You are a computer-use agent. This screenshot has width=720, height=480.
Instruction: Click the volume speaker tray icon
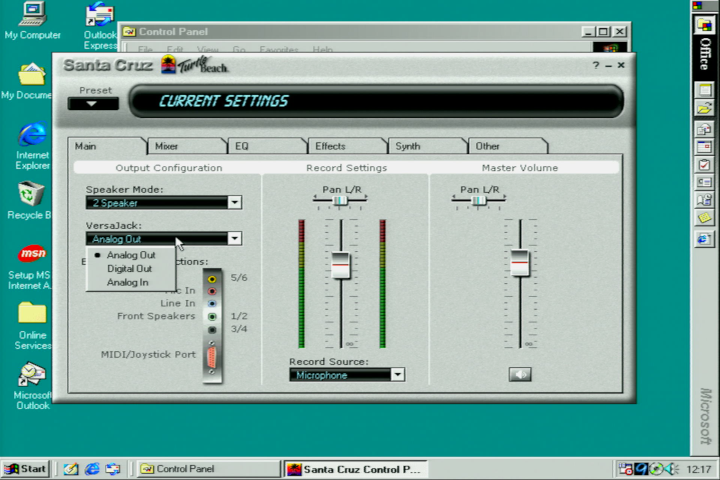[x=672, y=469]
